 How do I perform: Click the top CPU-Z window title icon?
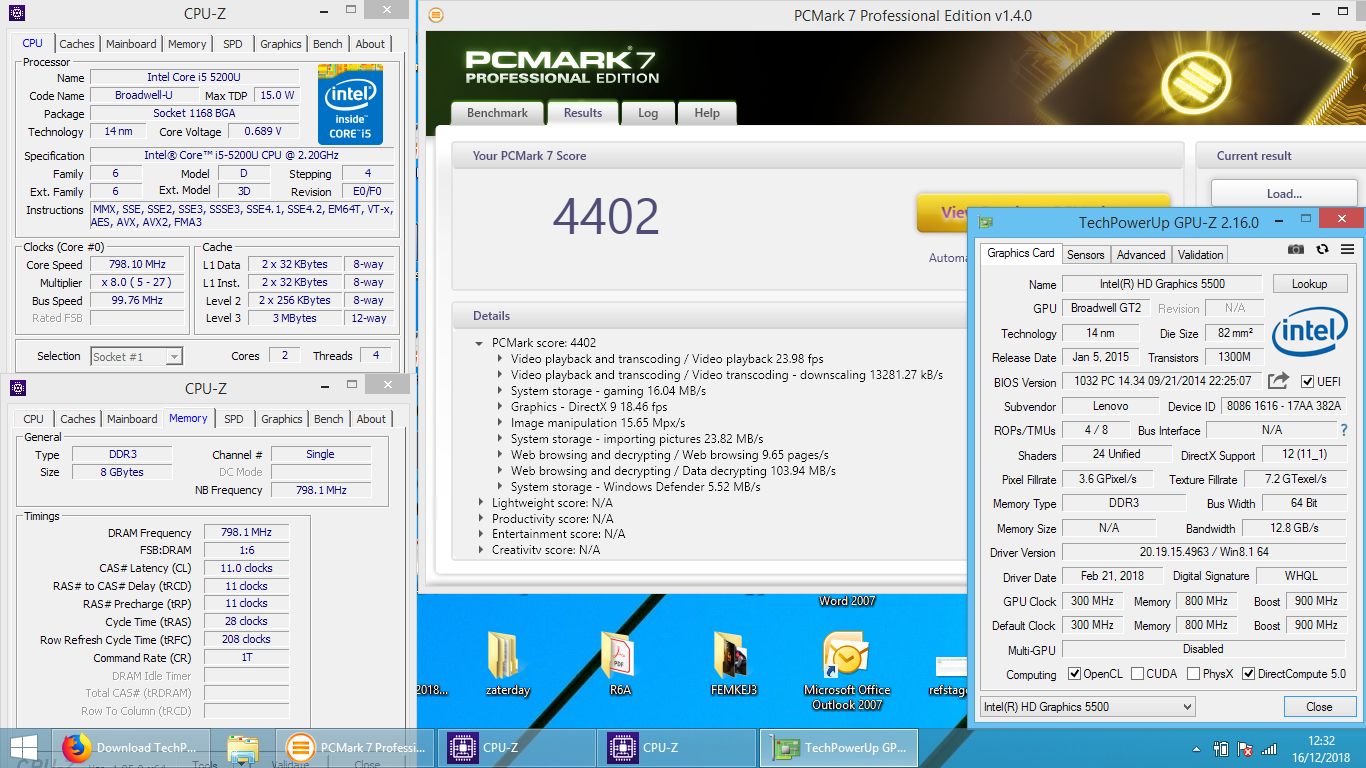coord(16,14)
